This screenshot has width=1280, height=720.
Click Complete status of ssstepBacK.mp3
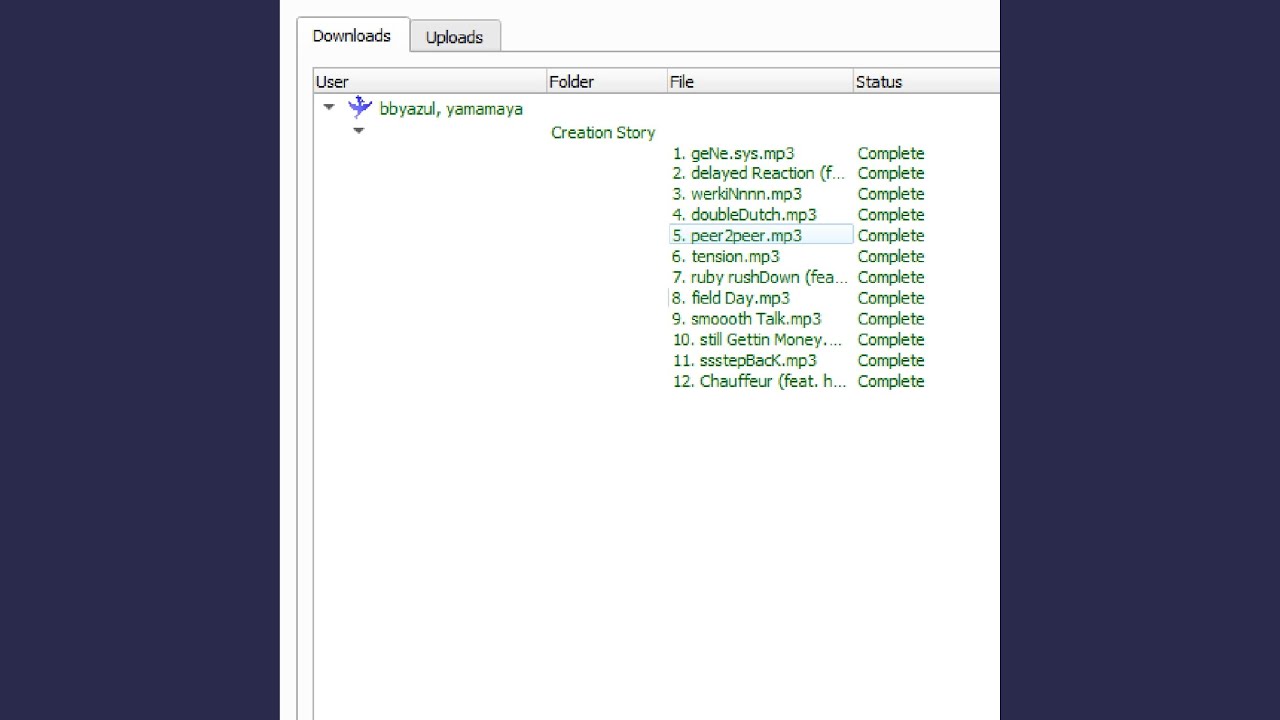pyautogui.click(x=891, y=361)
